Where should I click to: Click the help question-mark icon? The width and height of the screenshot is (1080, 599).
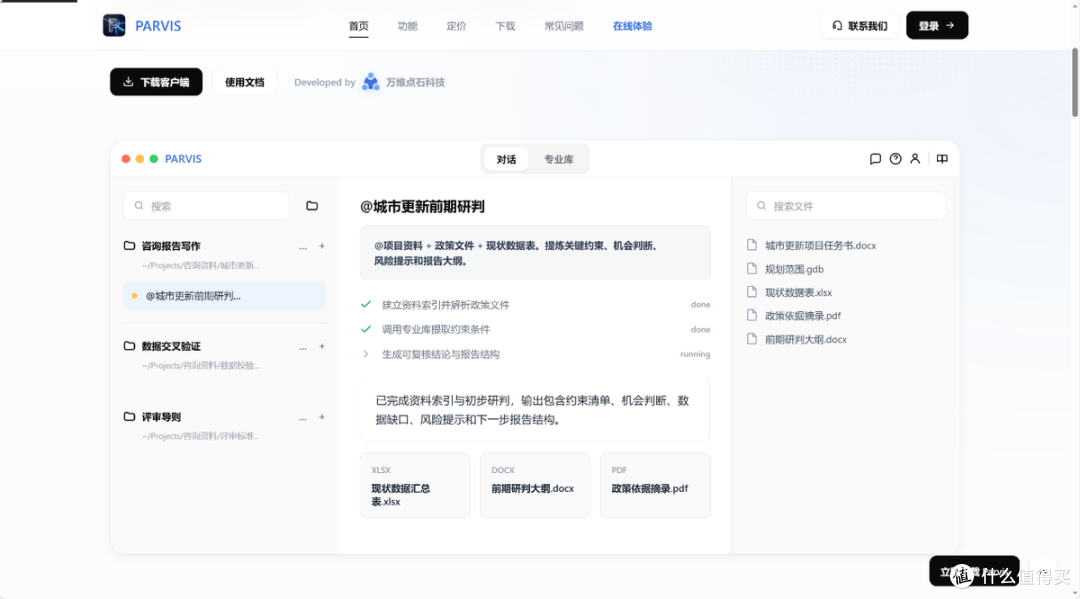[895, 159]
